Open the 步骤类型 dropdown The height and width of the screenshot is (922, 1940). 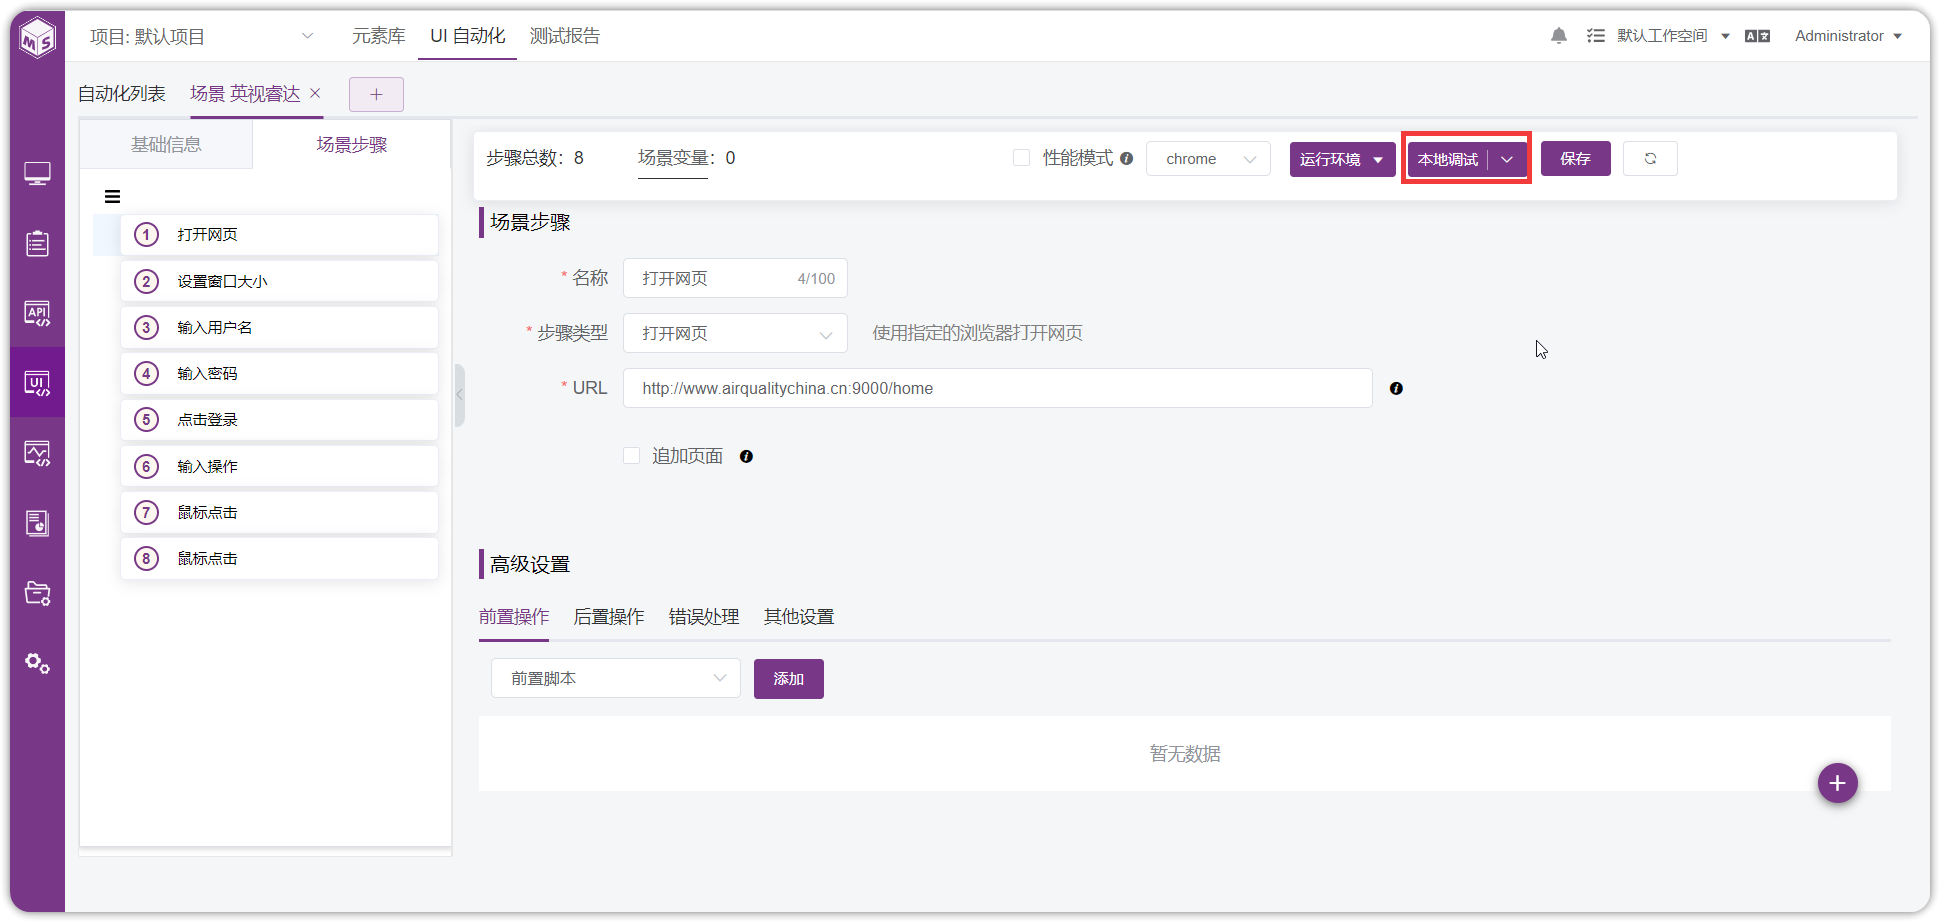(x=735, y=333)
